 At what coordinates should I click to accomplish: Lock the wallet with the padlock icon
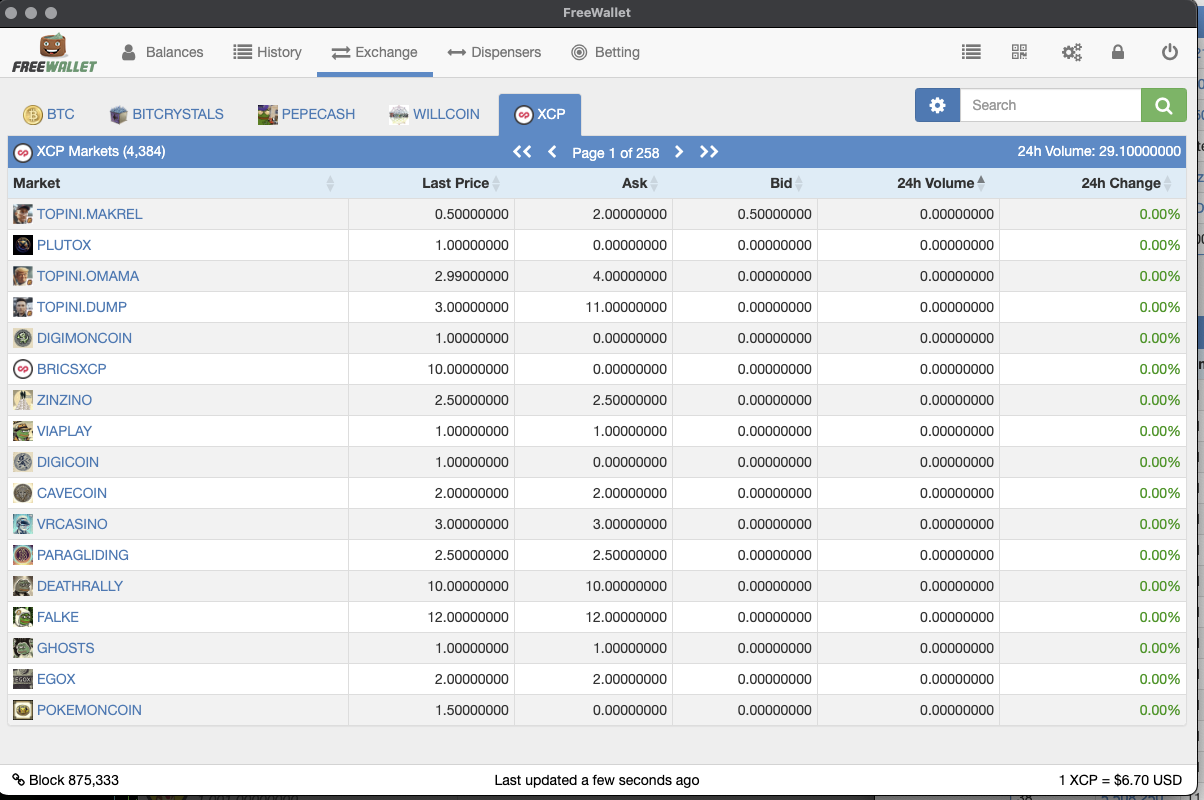tap(1118, 52)
